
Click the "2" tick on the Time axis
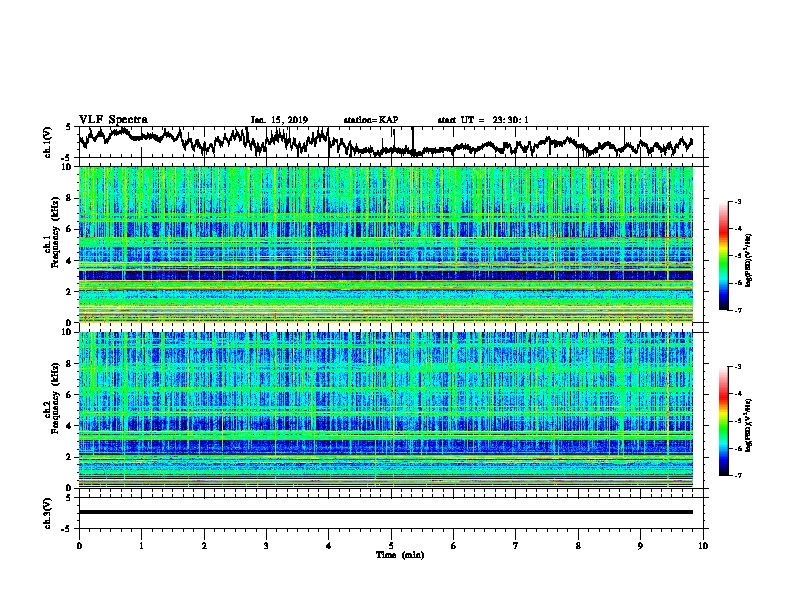click(204, 546)
